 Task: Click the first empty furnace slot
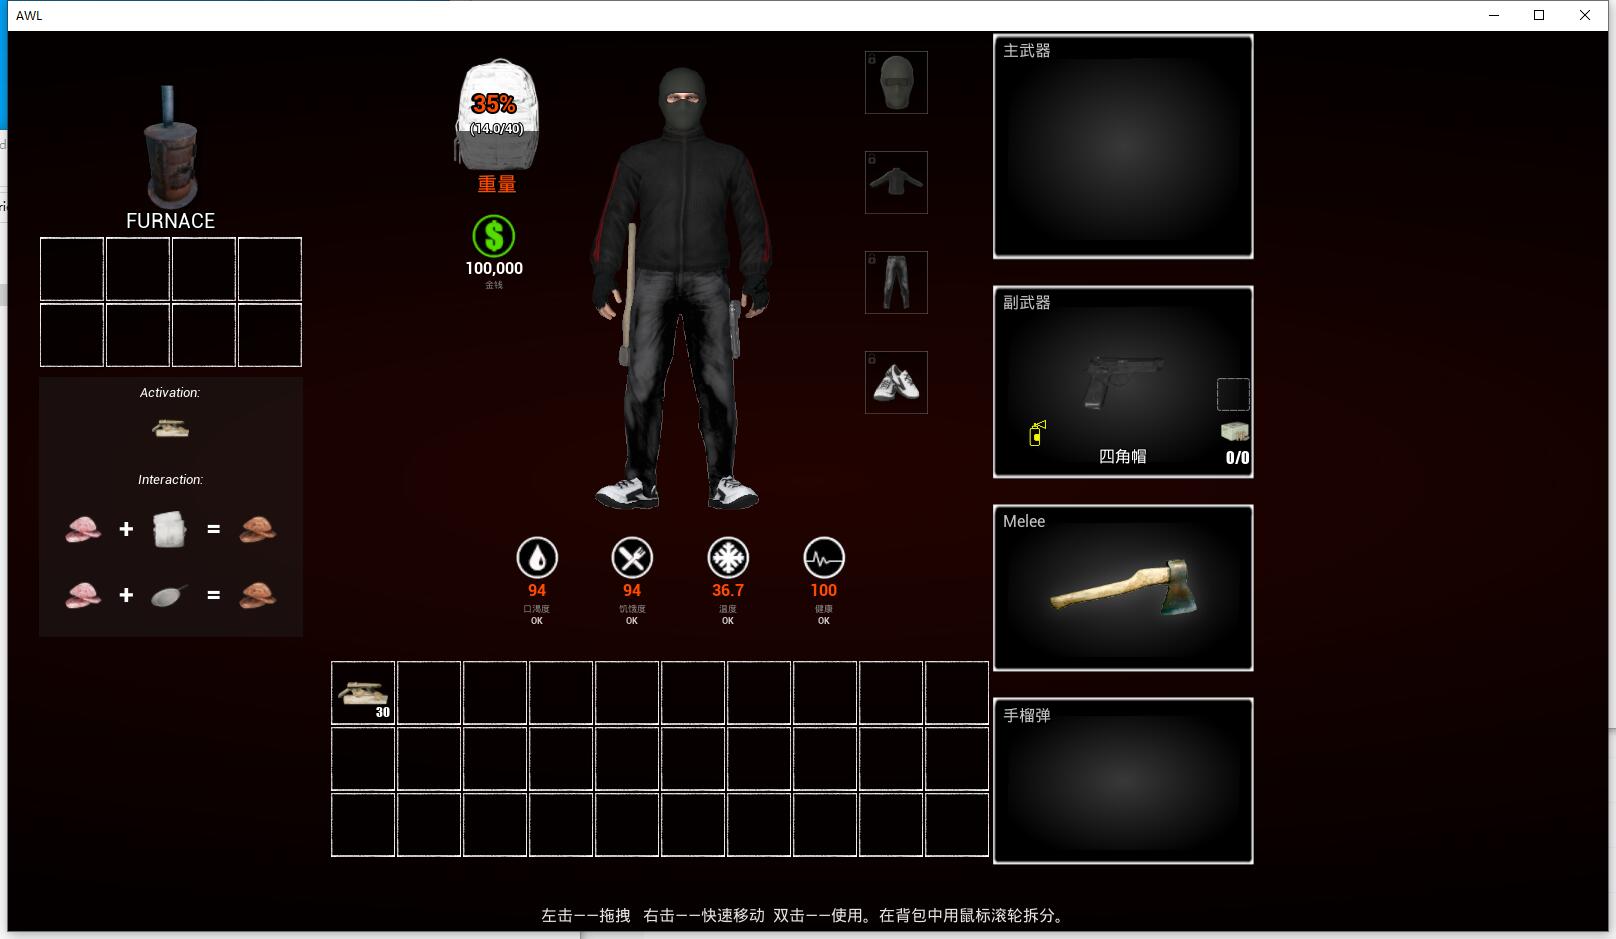click(72, 269)
